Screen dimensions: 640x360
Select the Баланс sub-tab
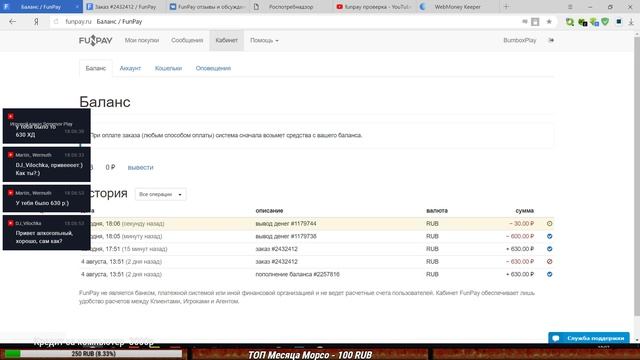coord(96,68)
